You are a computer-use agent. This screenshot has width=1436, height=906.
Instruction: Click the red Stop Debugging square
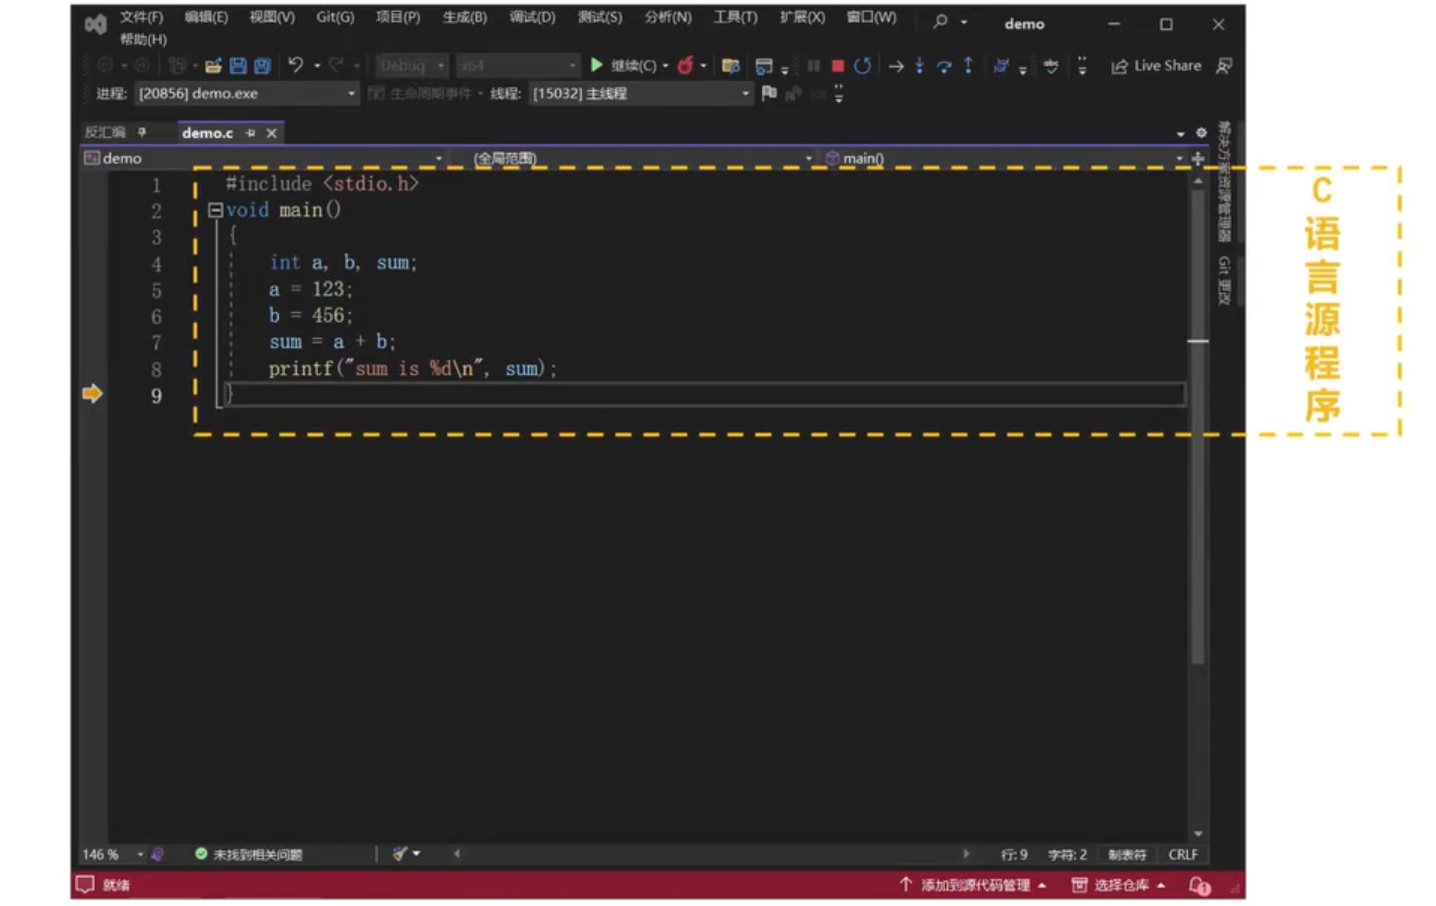pos(838,66)
